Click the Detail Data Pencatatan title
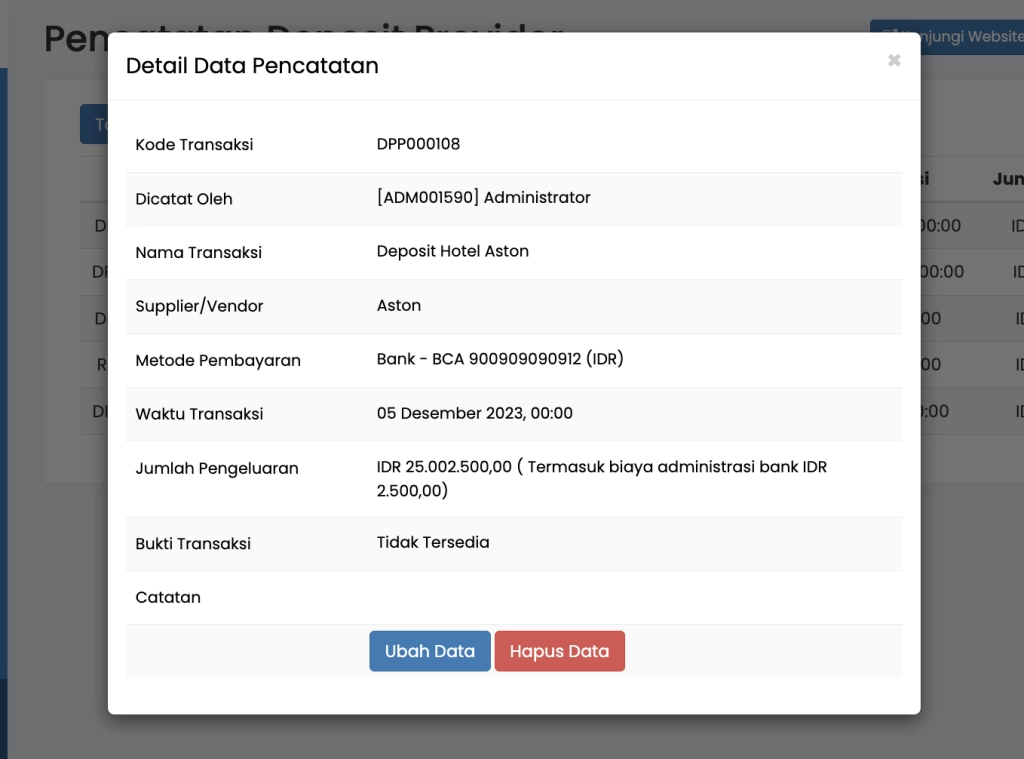1024x759 pixels. [252, 66]
